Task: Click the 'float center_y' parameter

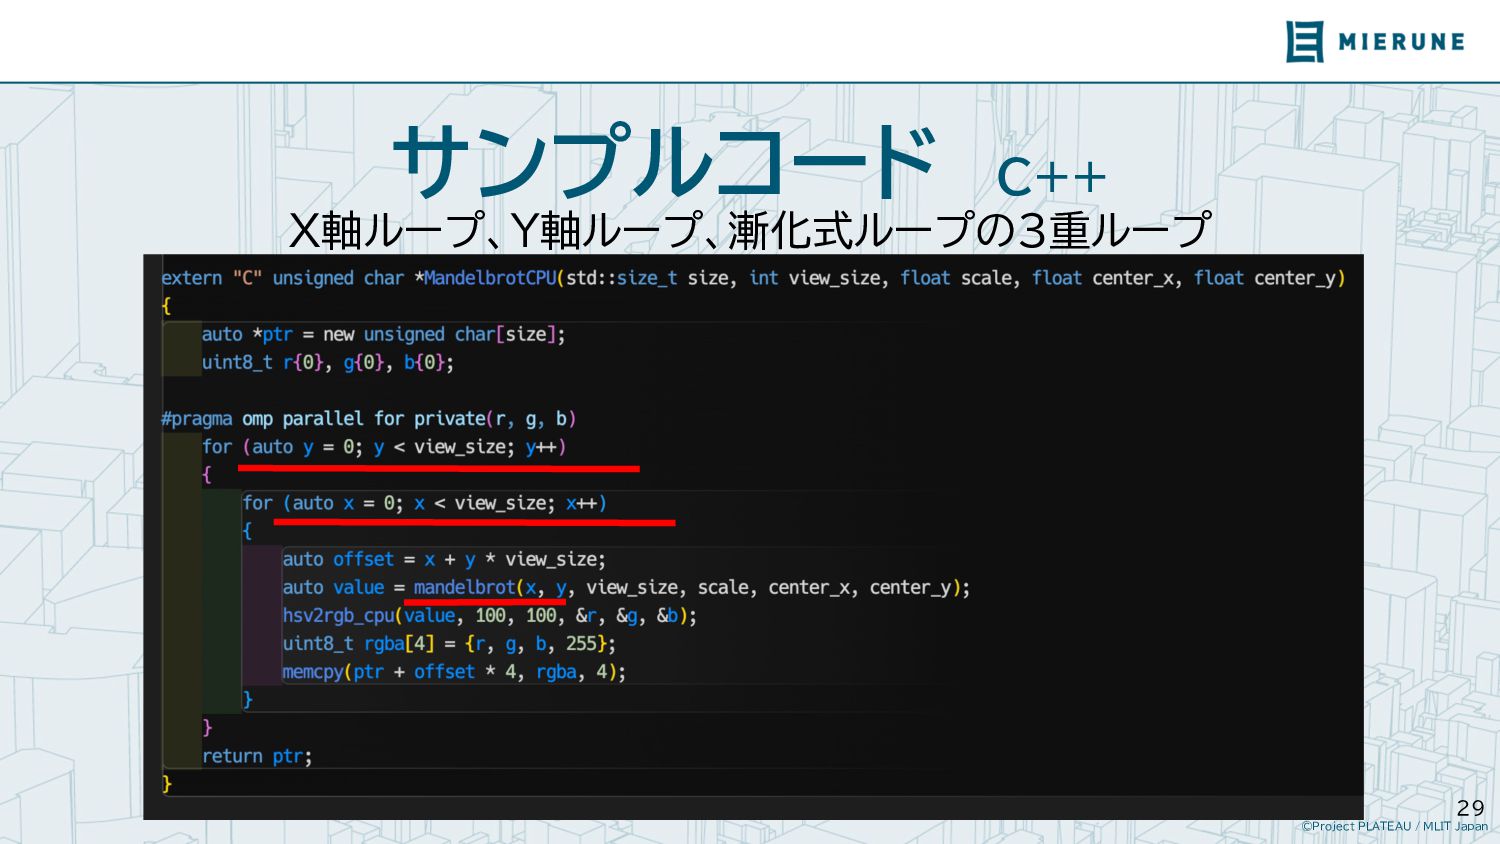Action: click(1265, 278)
